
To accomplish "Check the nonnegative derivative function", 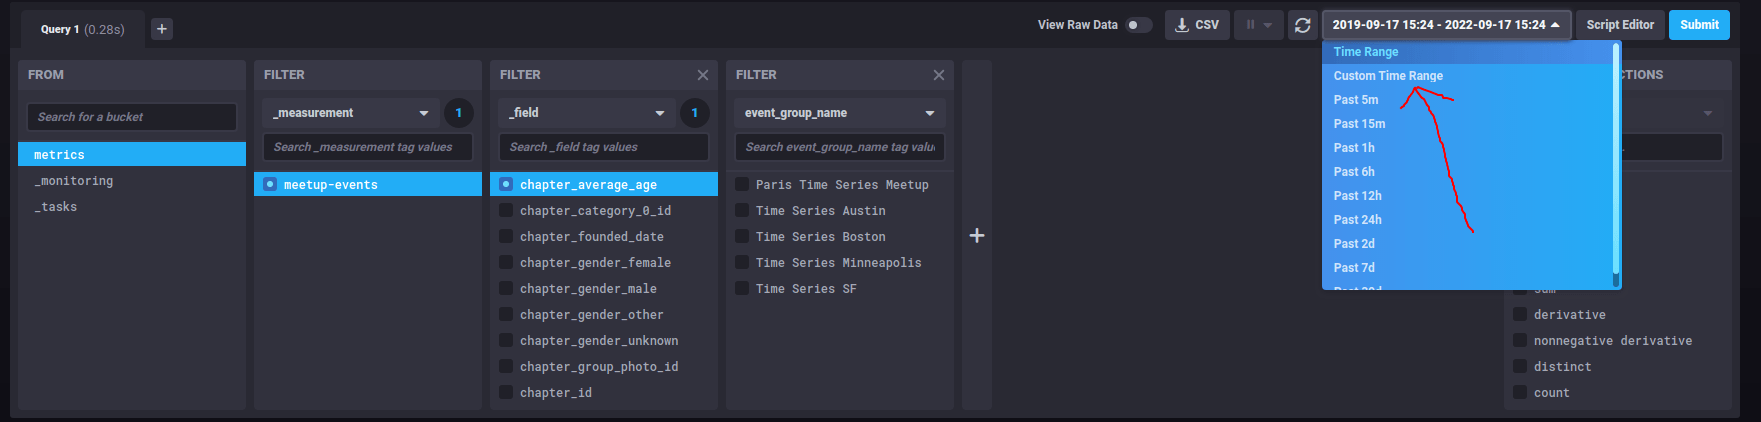I will (x=1520, y=341).
